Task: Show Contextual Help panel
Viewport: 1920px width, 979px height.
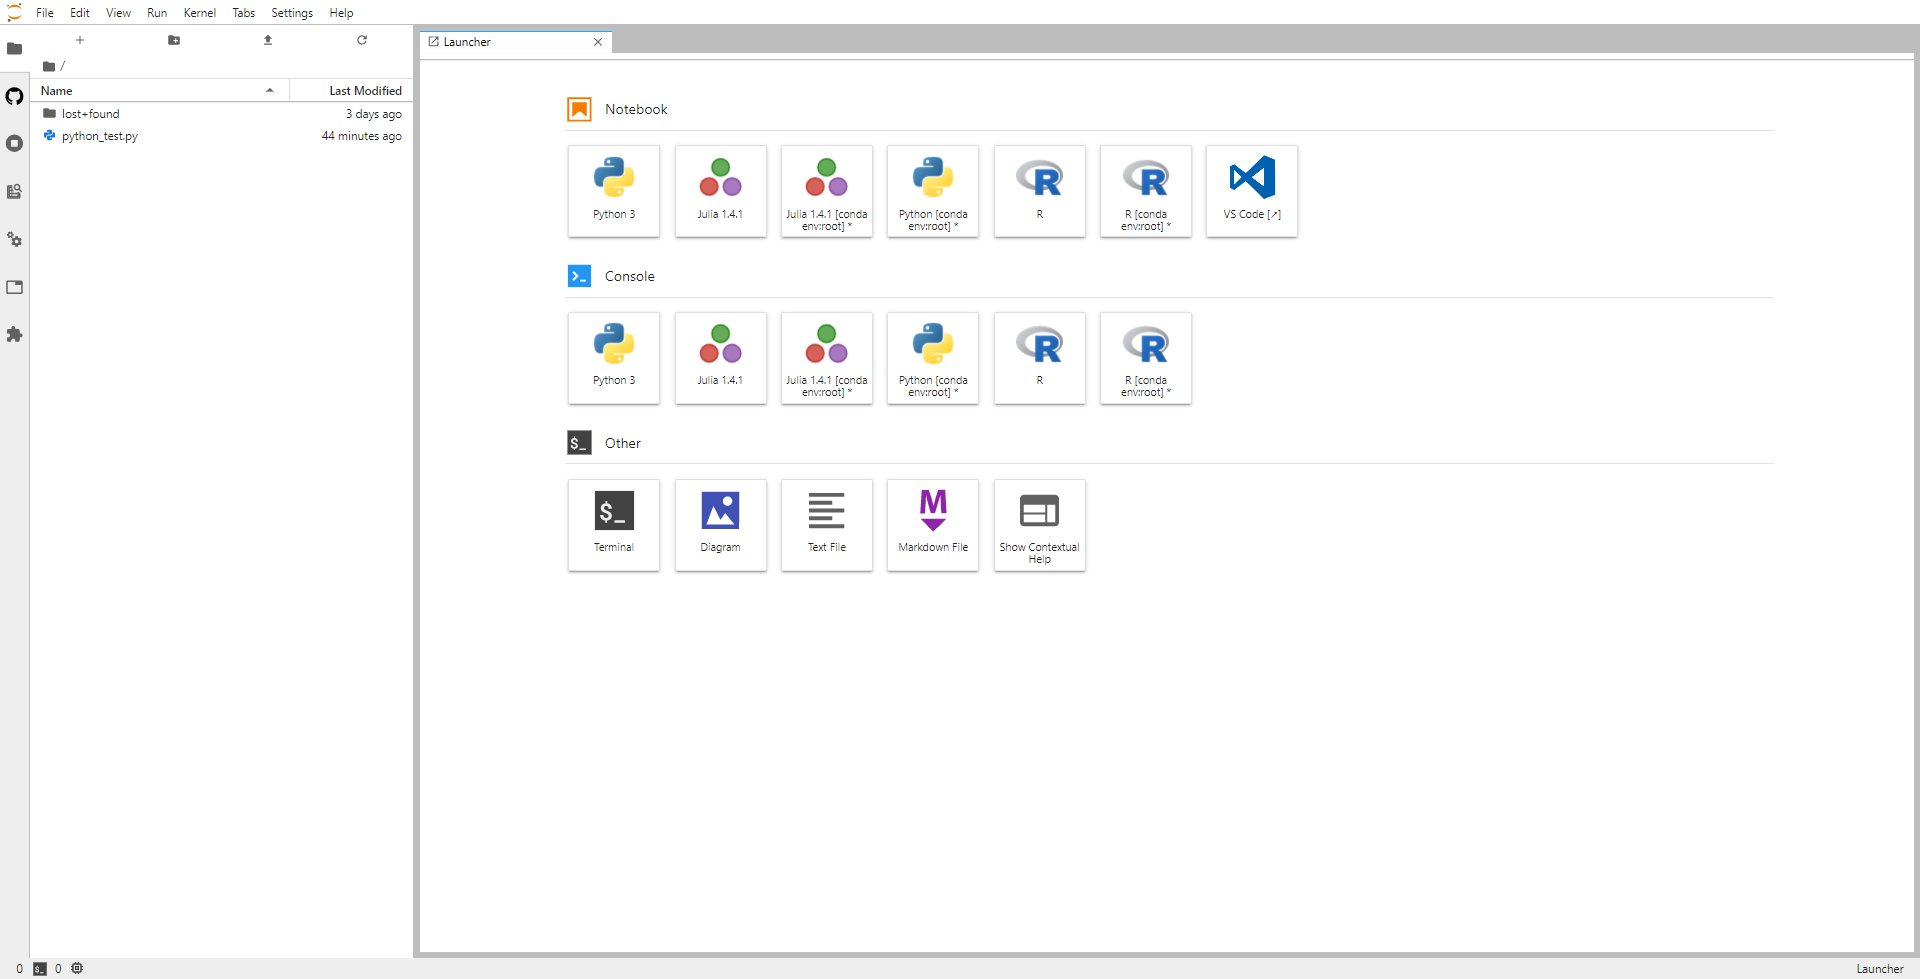Action: pos(1039,525)
